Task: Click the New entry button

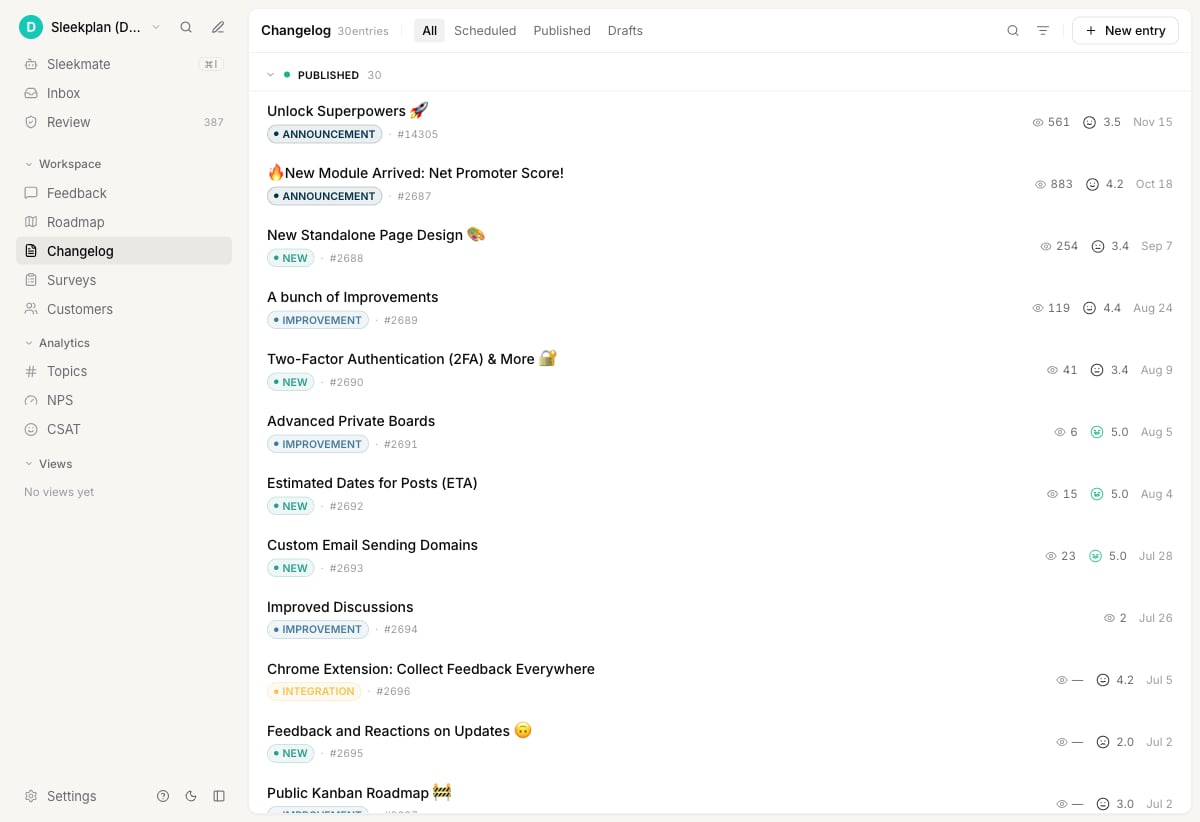Action: pos(1125,31)
